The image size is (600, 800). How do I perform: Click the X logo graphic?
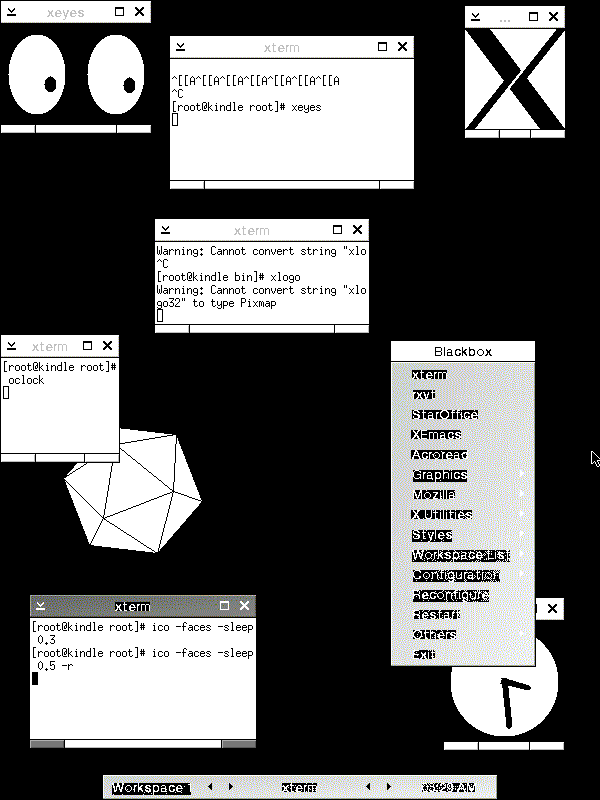(515, 79)
